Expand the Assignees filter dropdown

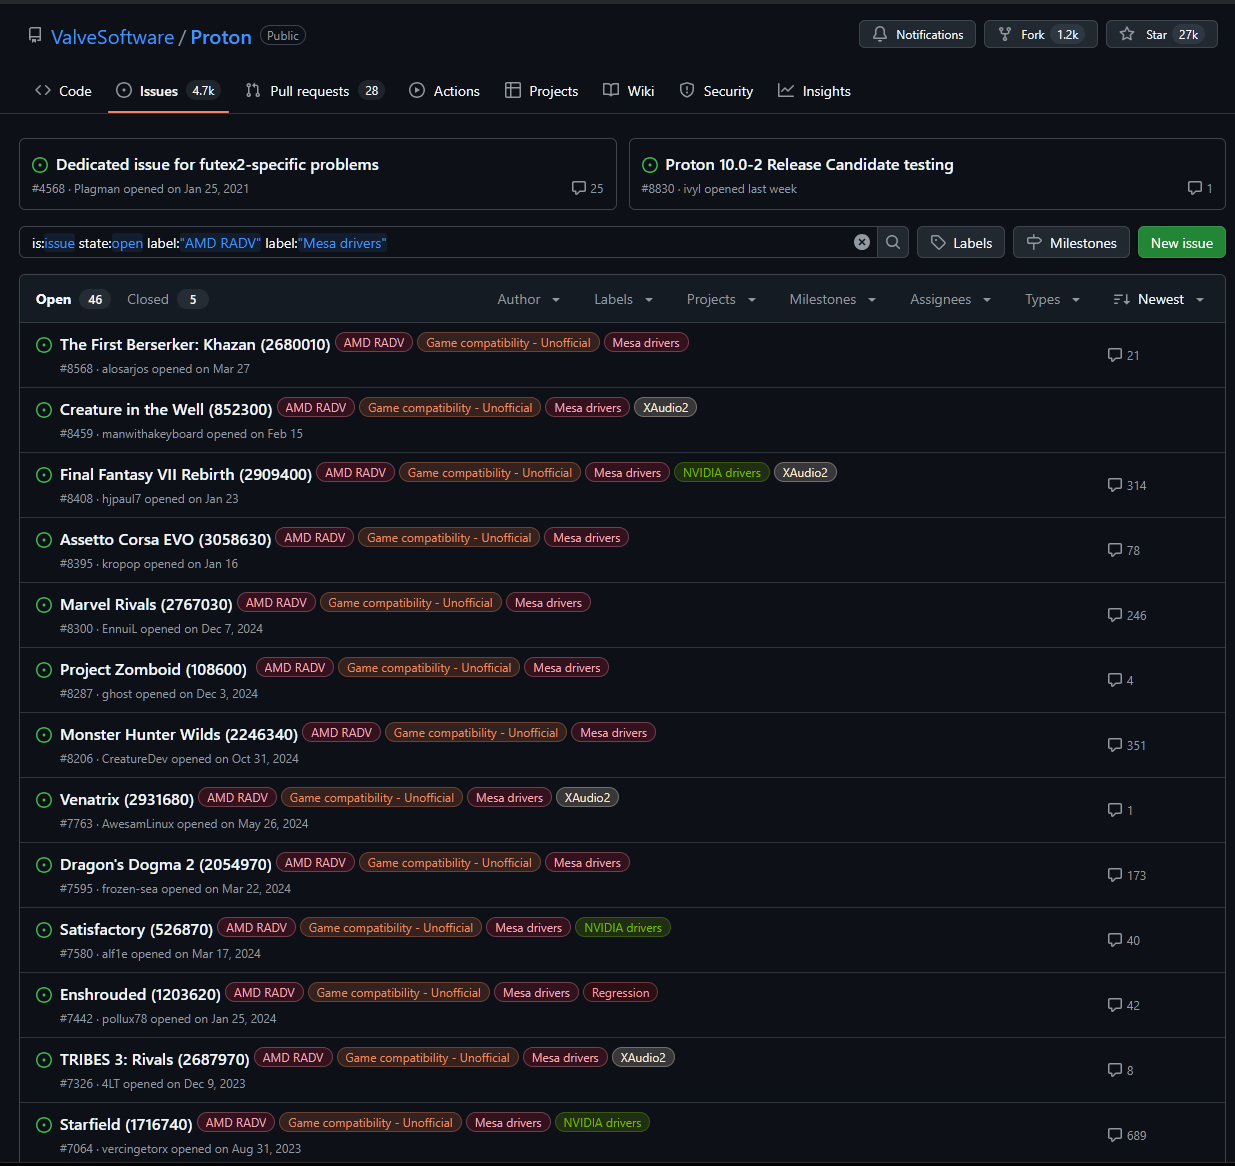(x=951, y=299)
